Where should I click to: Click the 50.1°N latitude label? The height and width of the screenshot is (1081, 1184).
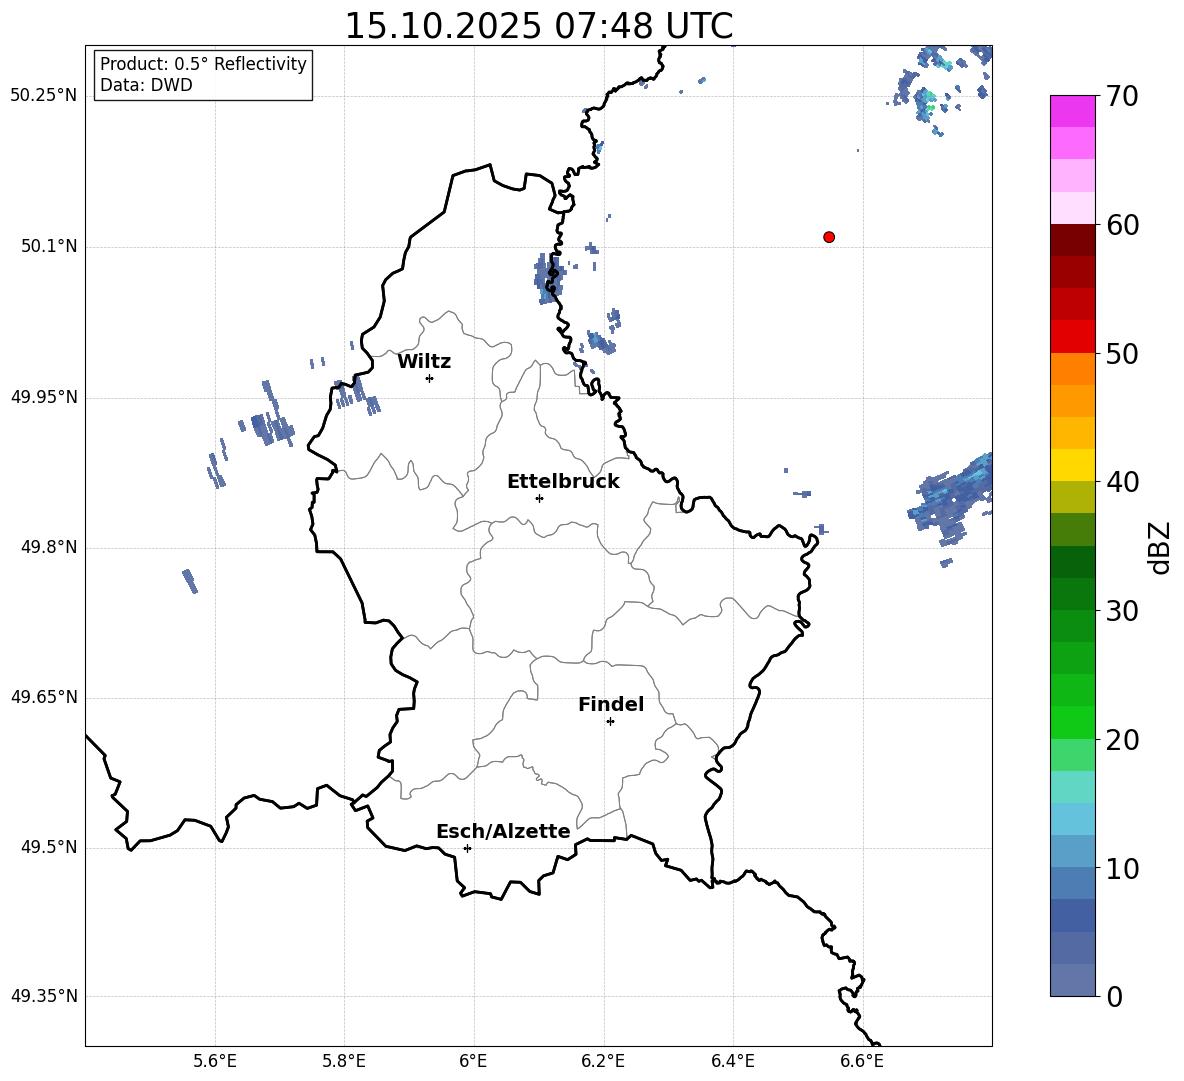49,246
